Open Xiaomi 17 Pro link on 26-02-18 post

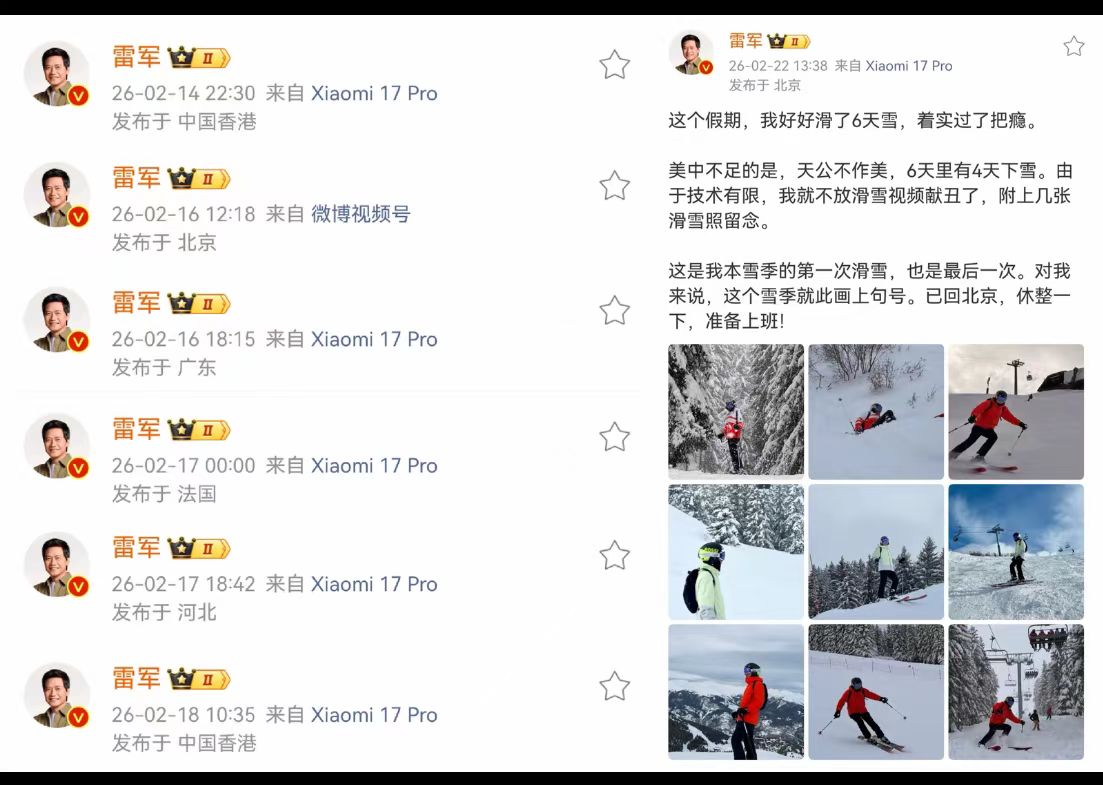(374, 715)
